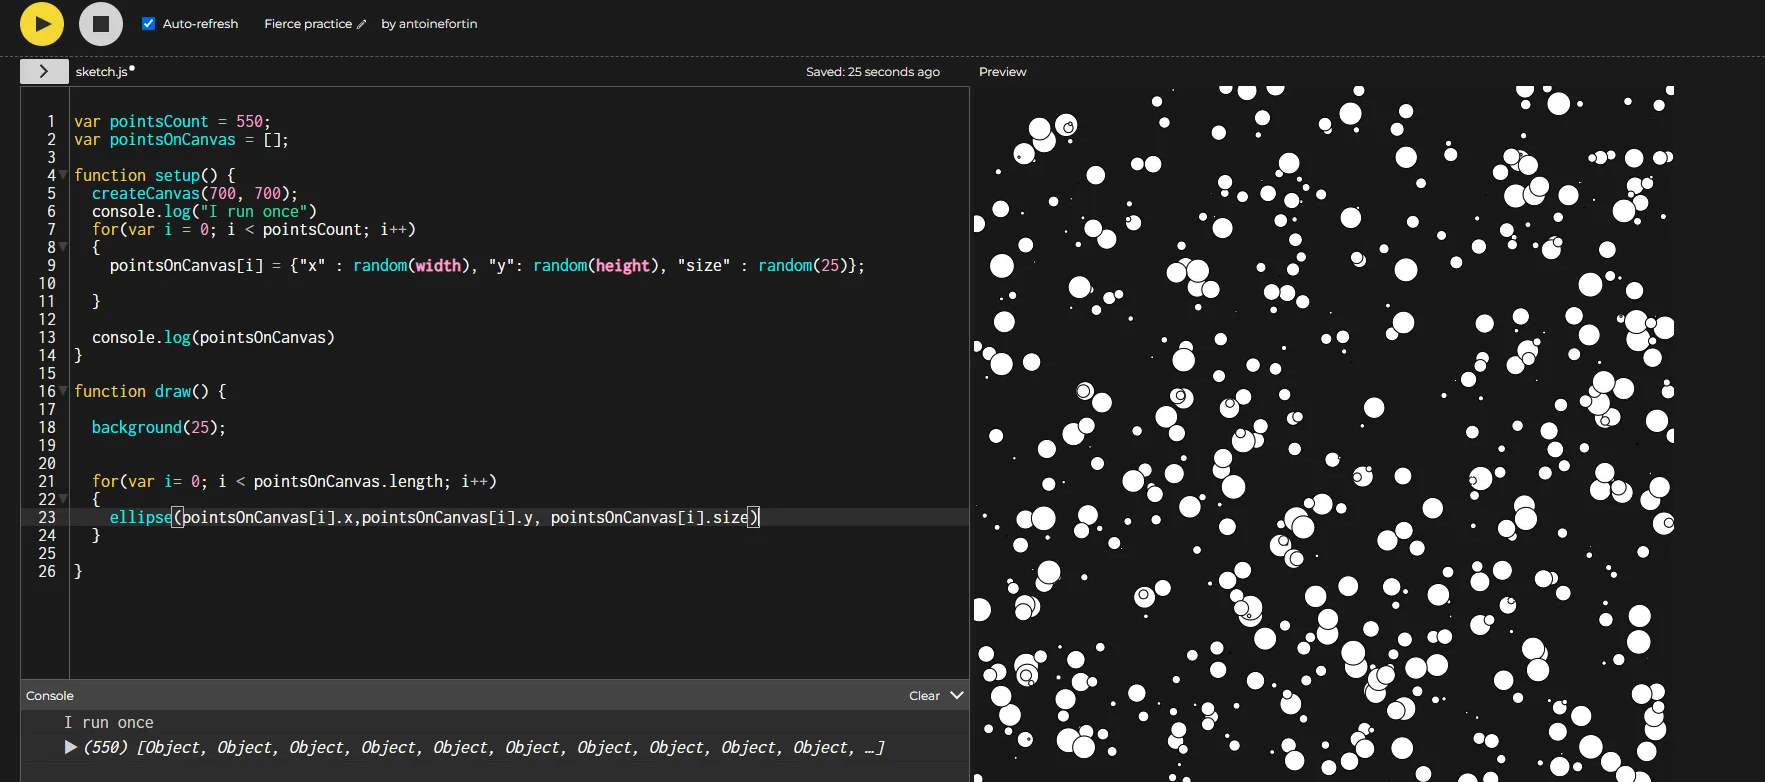Click the Console panel label

[50, 696]
